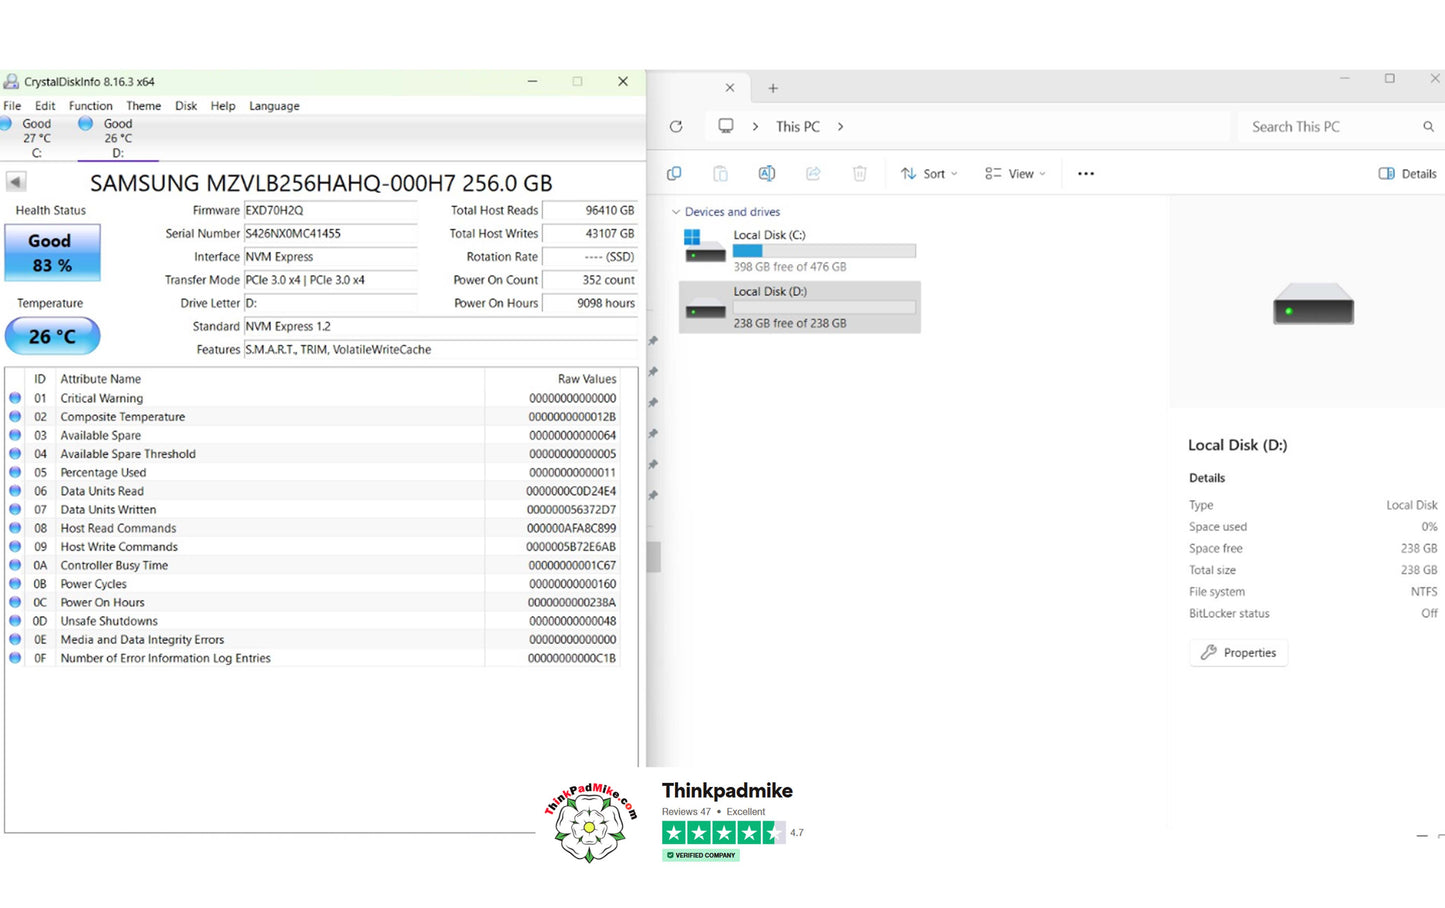This screenshot has width=1445, height=908.
Task: Click the 26 °C temperature button
Action: point(52,336)
